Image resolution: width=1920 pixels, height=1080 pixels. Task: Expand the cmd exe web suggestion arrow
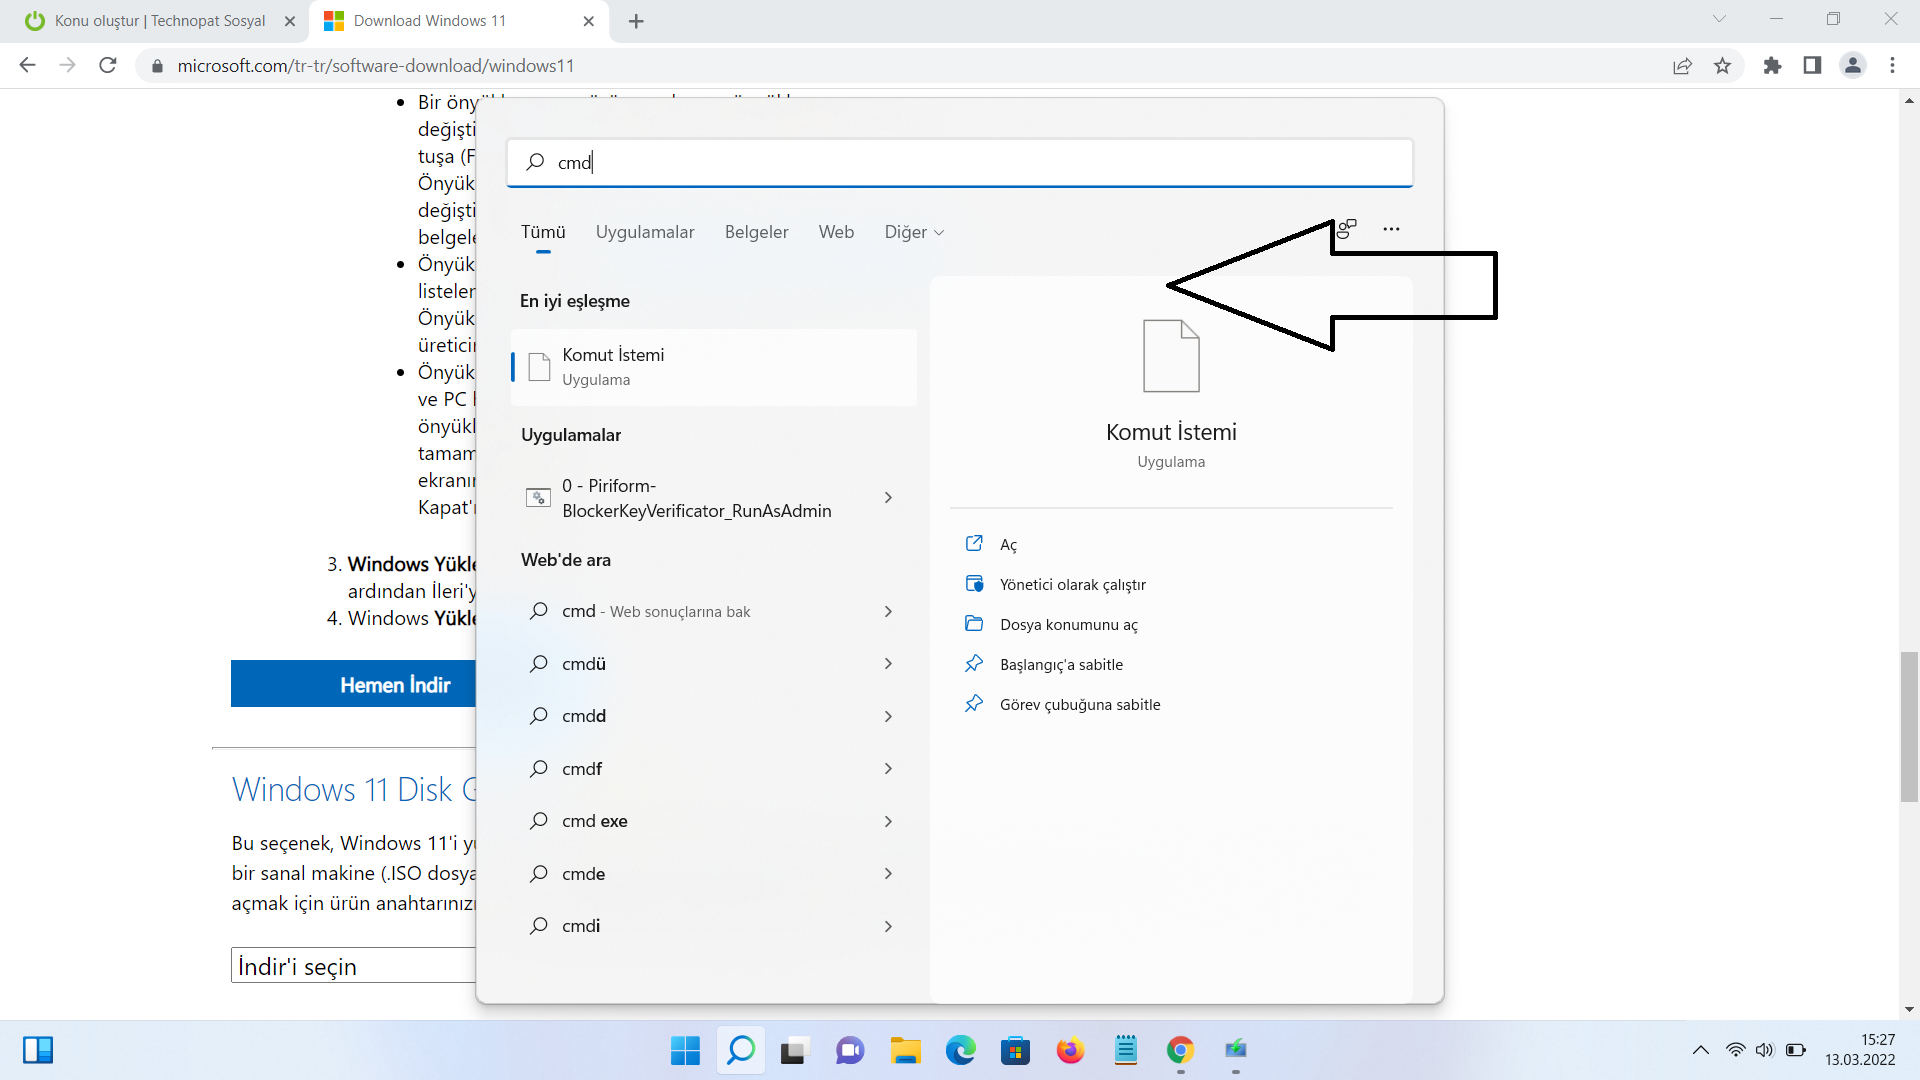(888, 821)
